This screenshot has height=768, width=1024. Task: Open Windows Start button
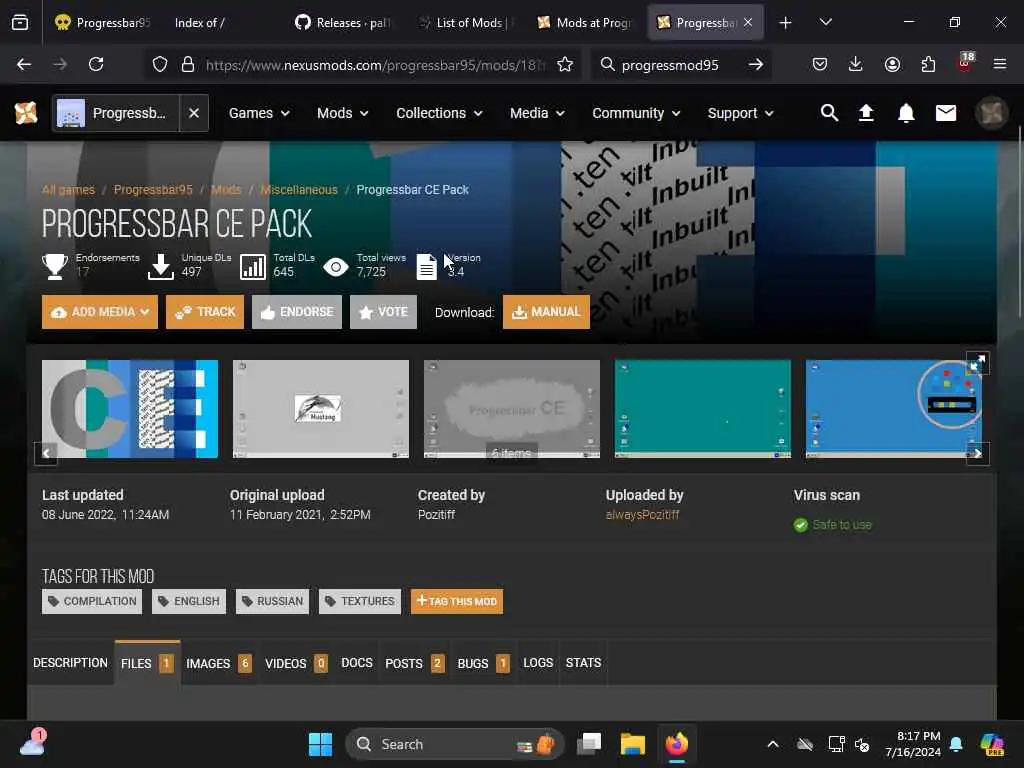click(320, 744)
